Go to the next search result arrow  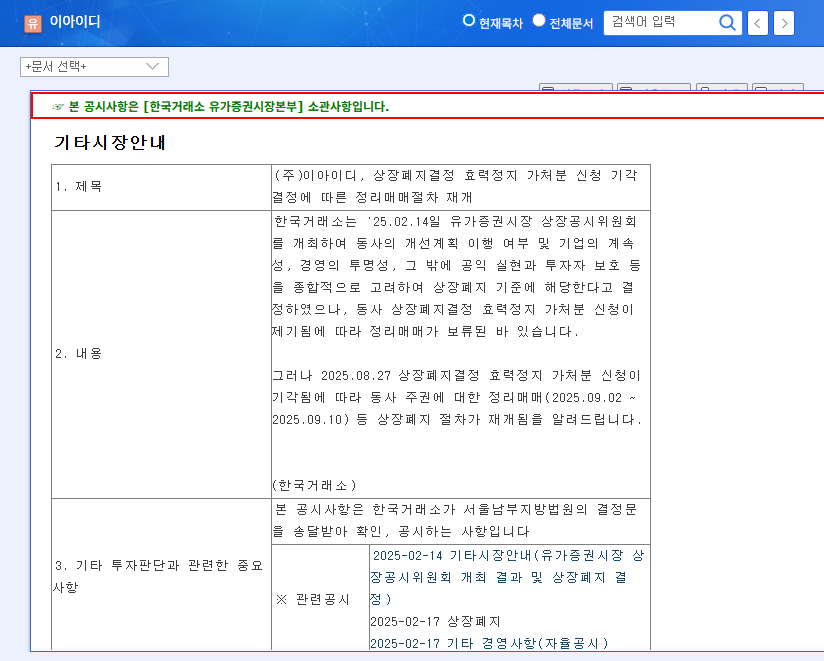coord(784,23)
